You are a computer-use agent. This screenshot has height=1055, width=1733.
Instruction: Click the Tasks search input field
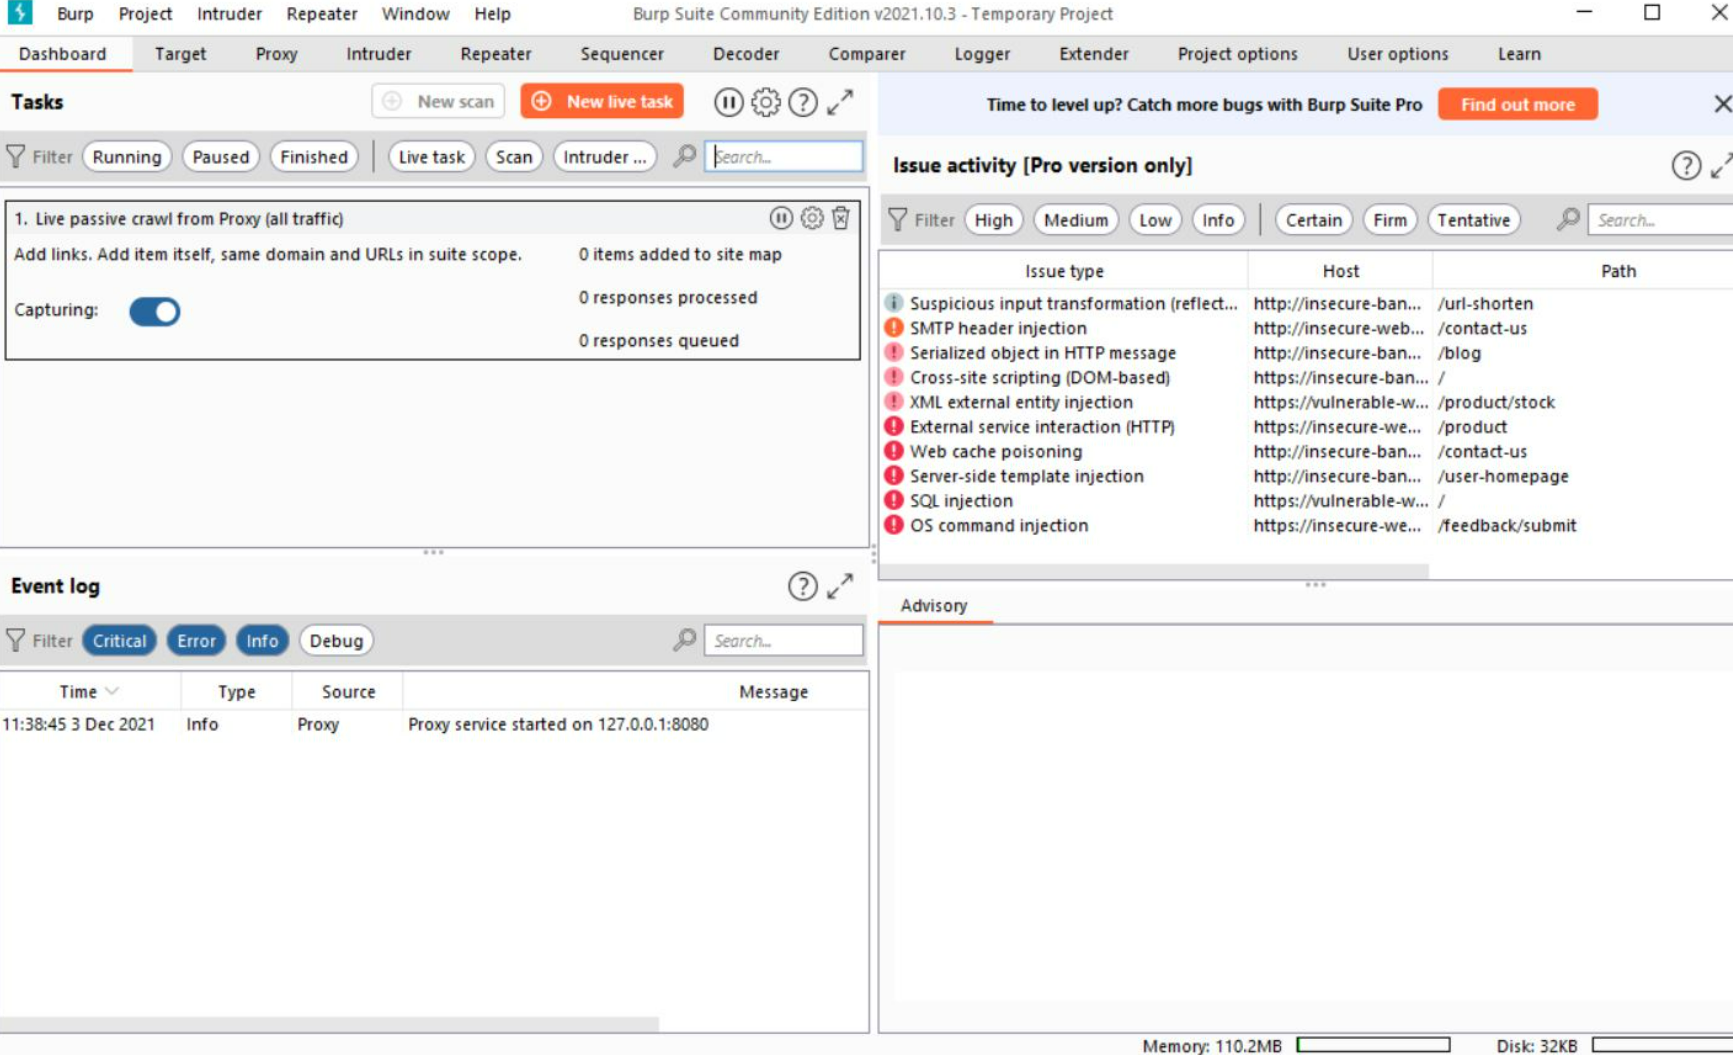coord(784,157)
